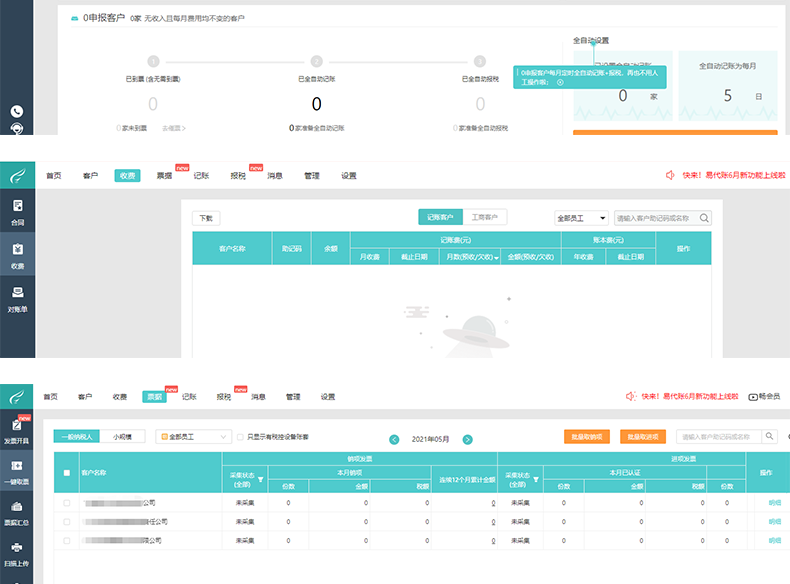Check the first company row checkbox
Screen dimensions: 790x584
click(67, 503)
